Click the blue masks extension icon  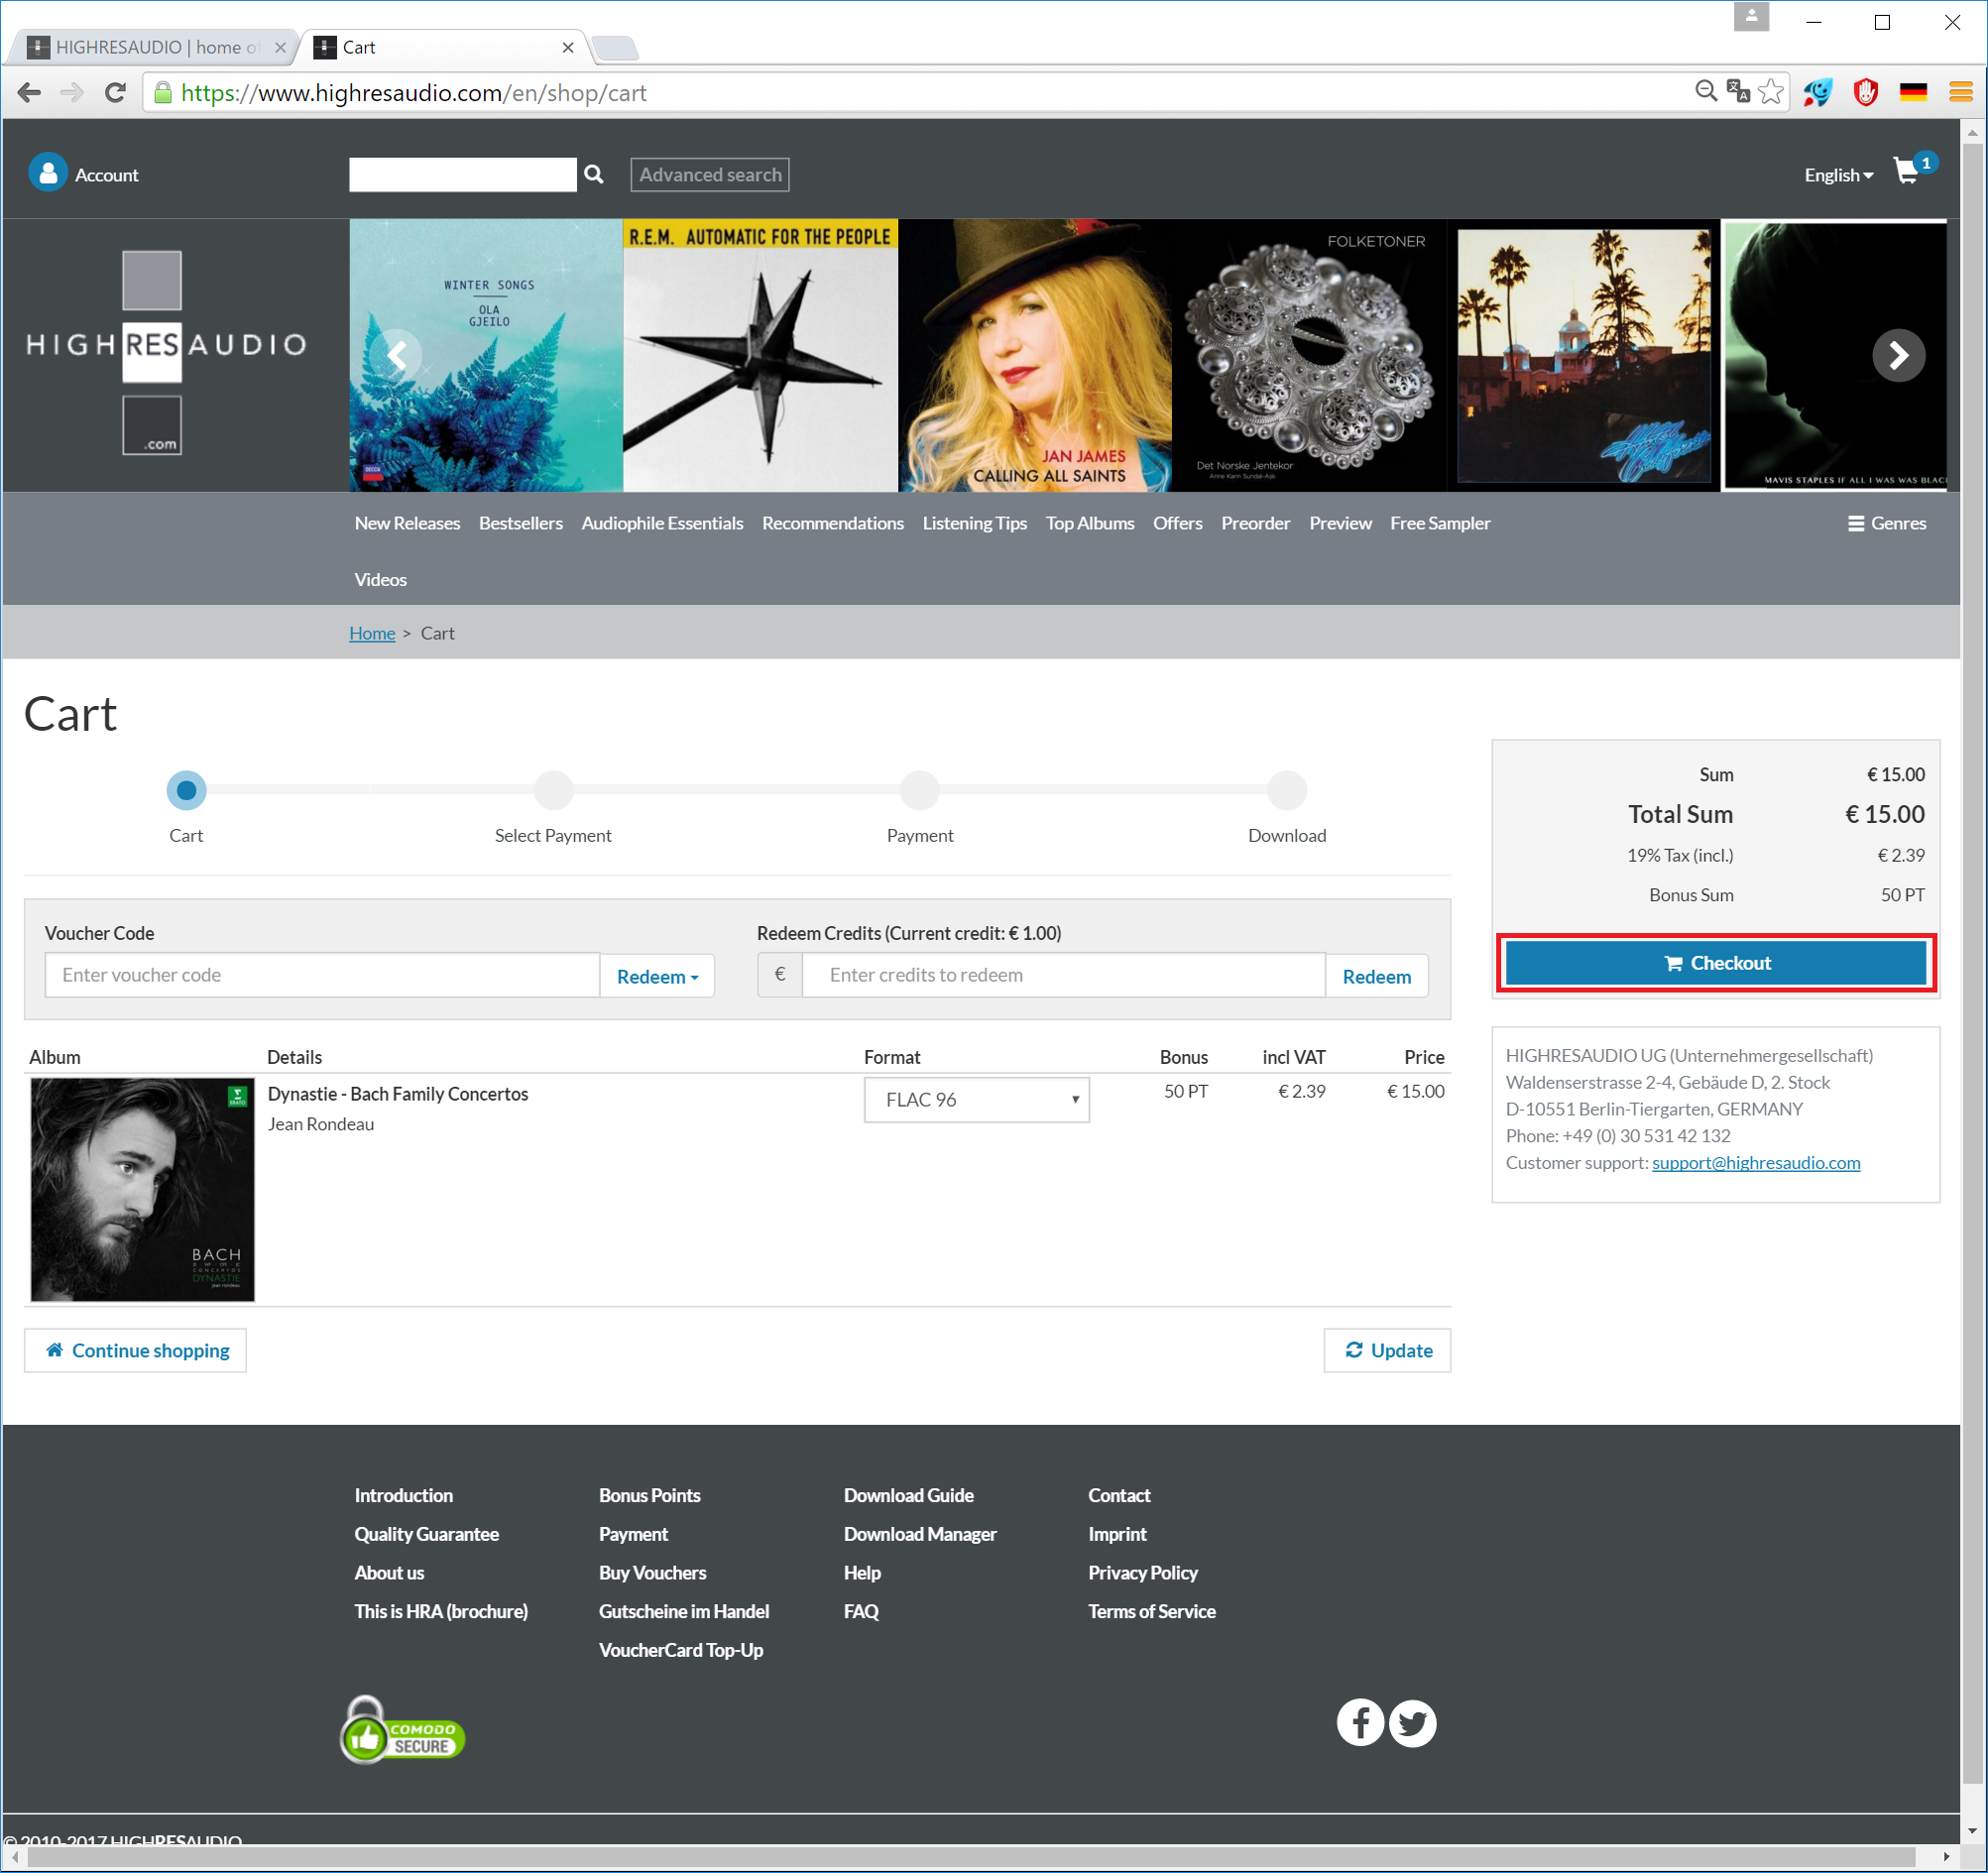point(1817,92)
